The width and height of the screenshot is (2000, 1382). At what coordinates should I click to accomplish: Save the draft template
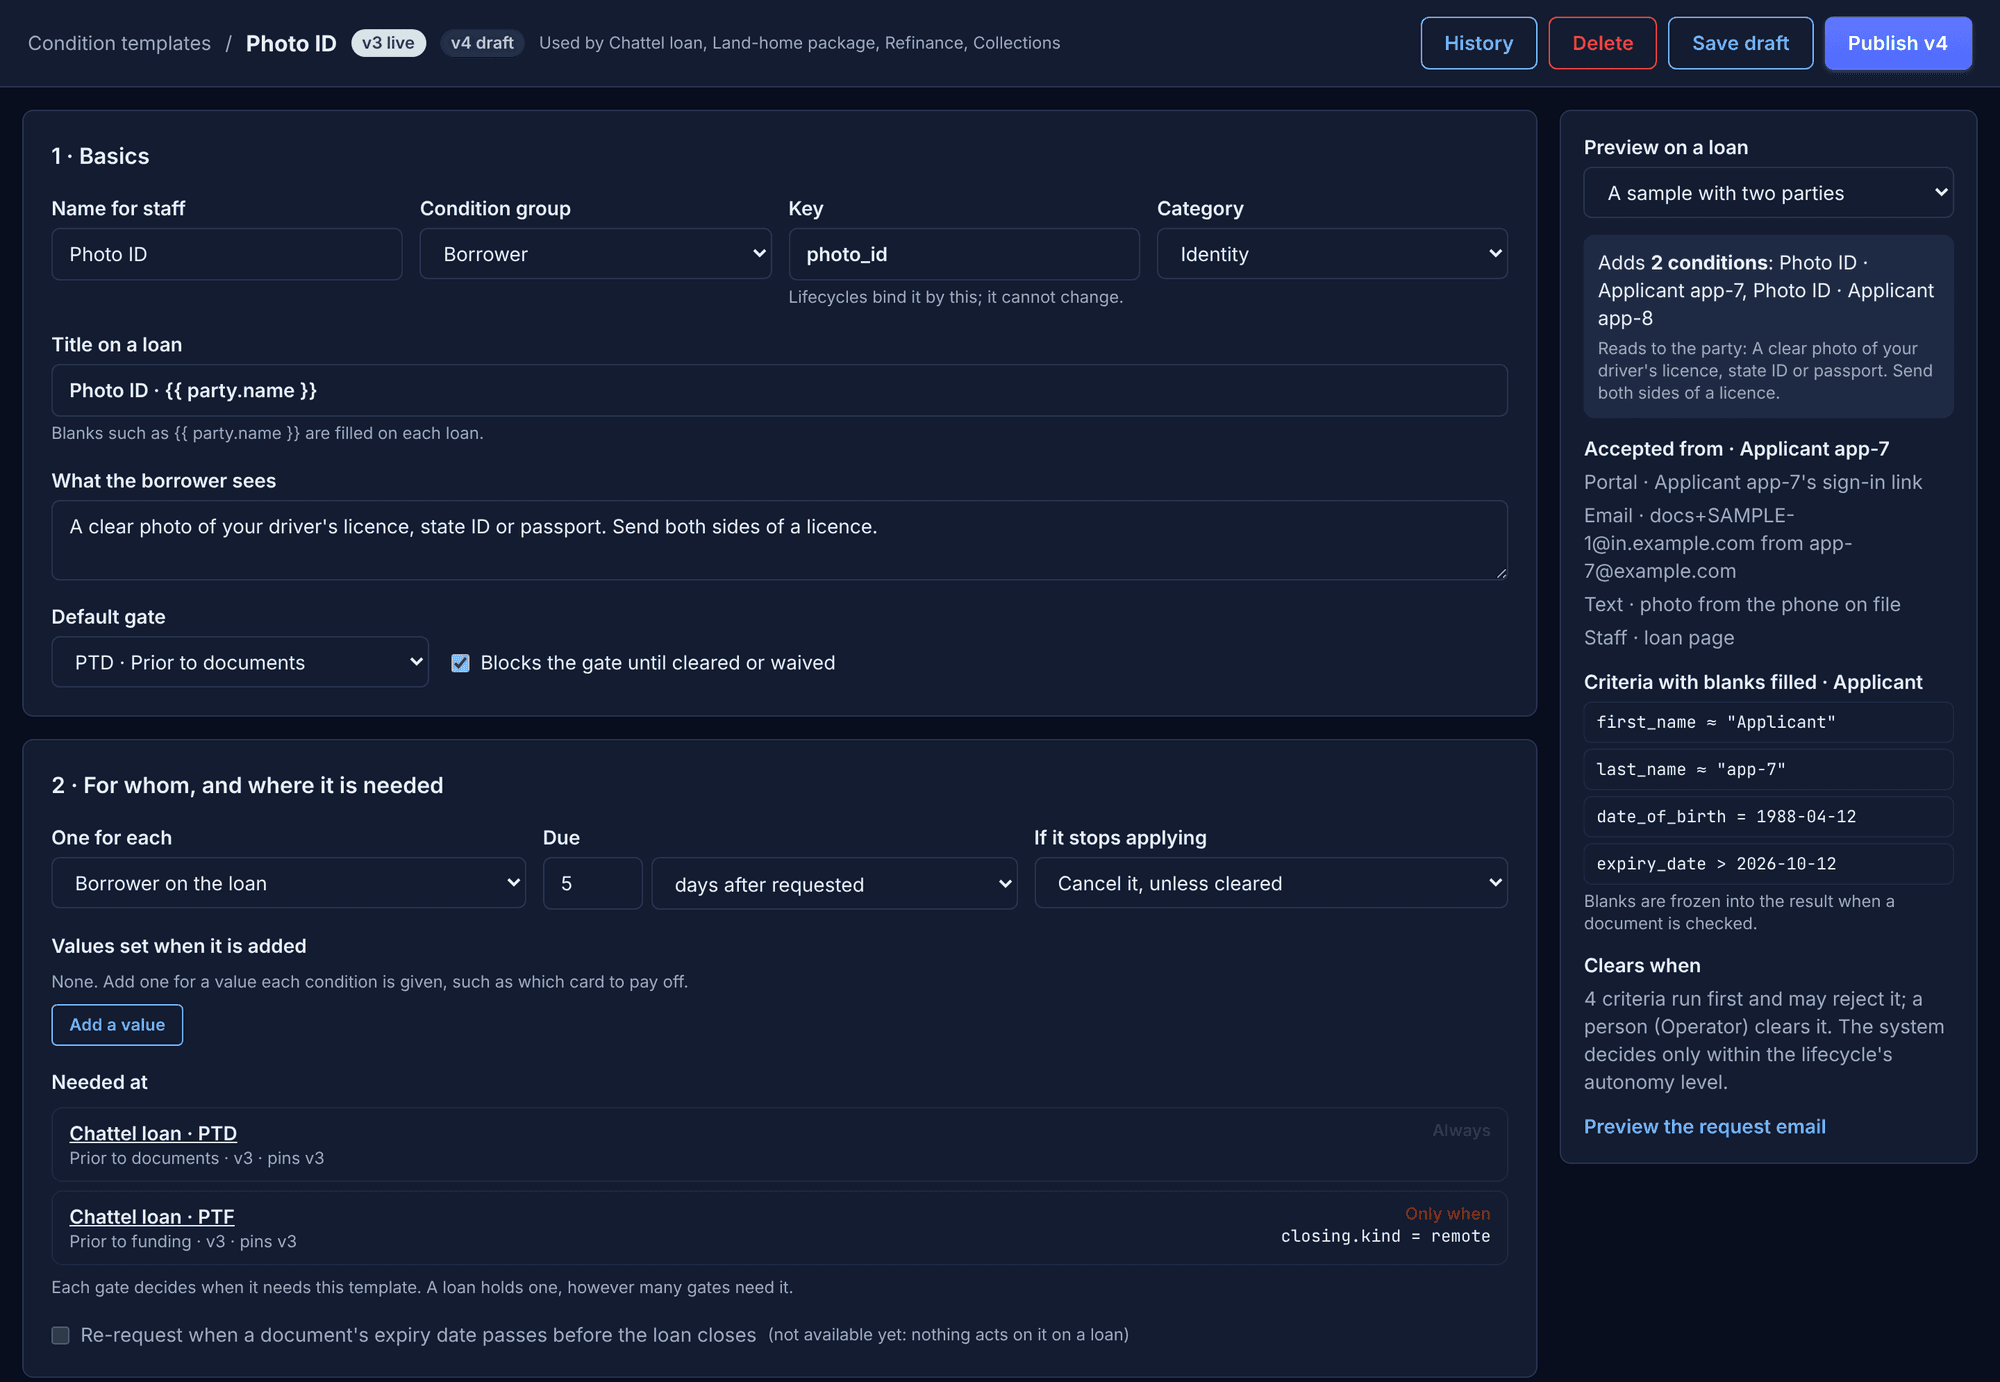click(1740, 43)
